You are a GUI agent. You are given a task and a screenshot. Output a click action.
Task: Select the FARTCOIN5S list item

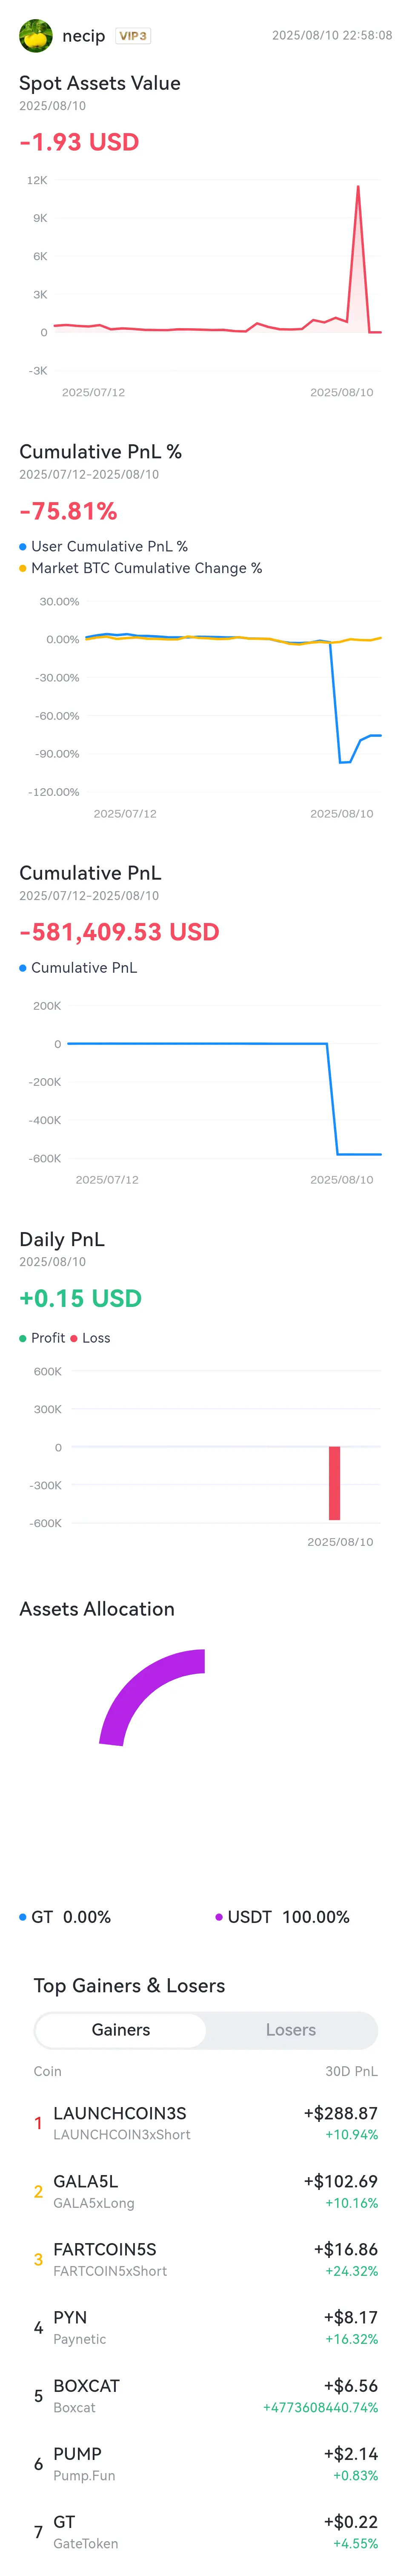pos(206,2259)
